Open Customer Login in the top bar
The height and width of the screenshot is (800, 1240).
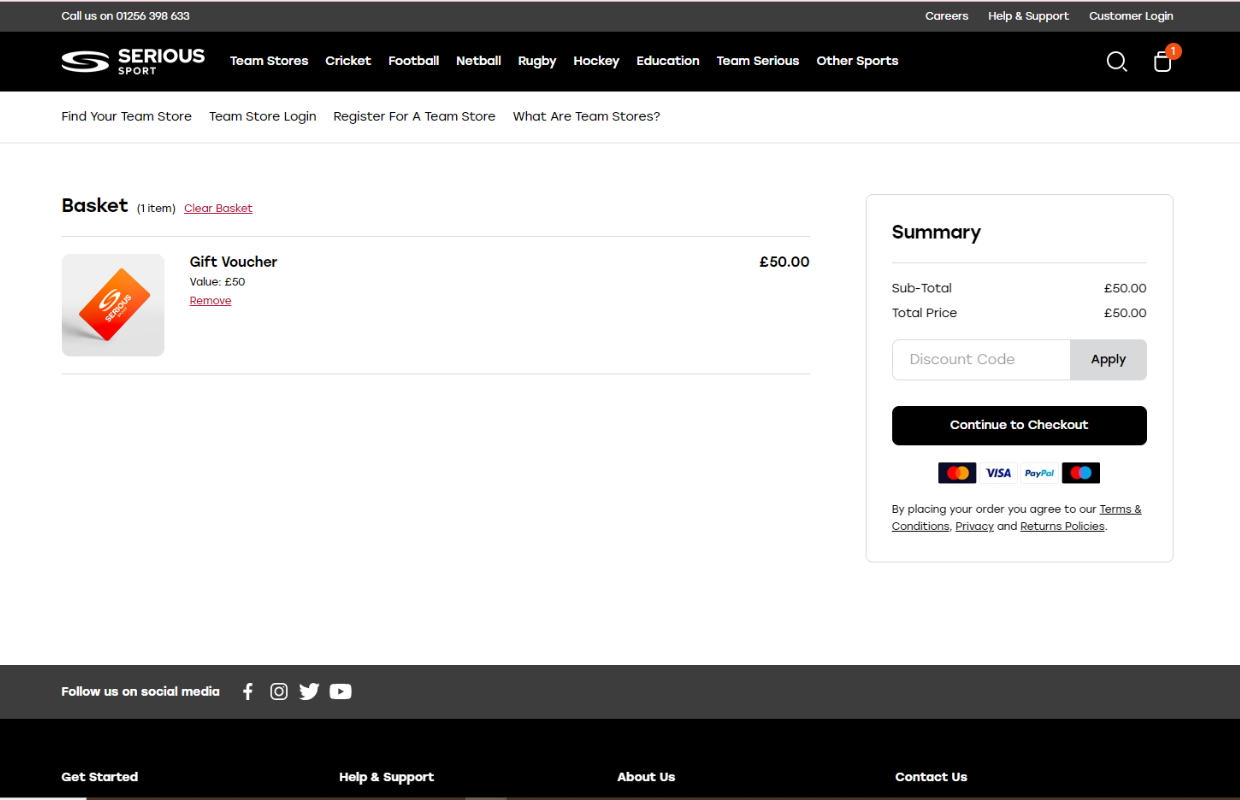[x=1130, y=16]
